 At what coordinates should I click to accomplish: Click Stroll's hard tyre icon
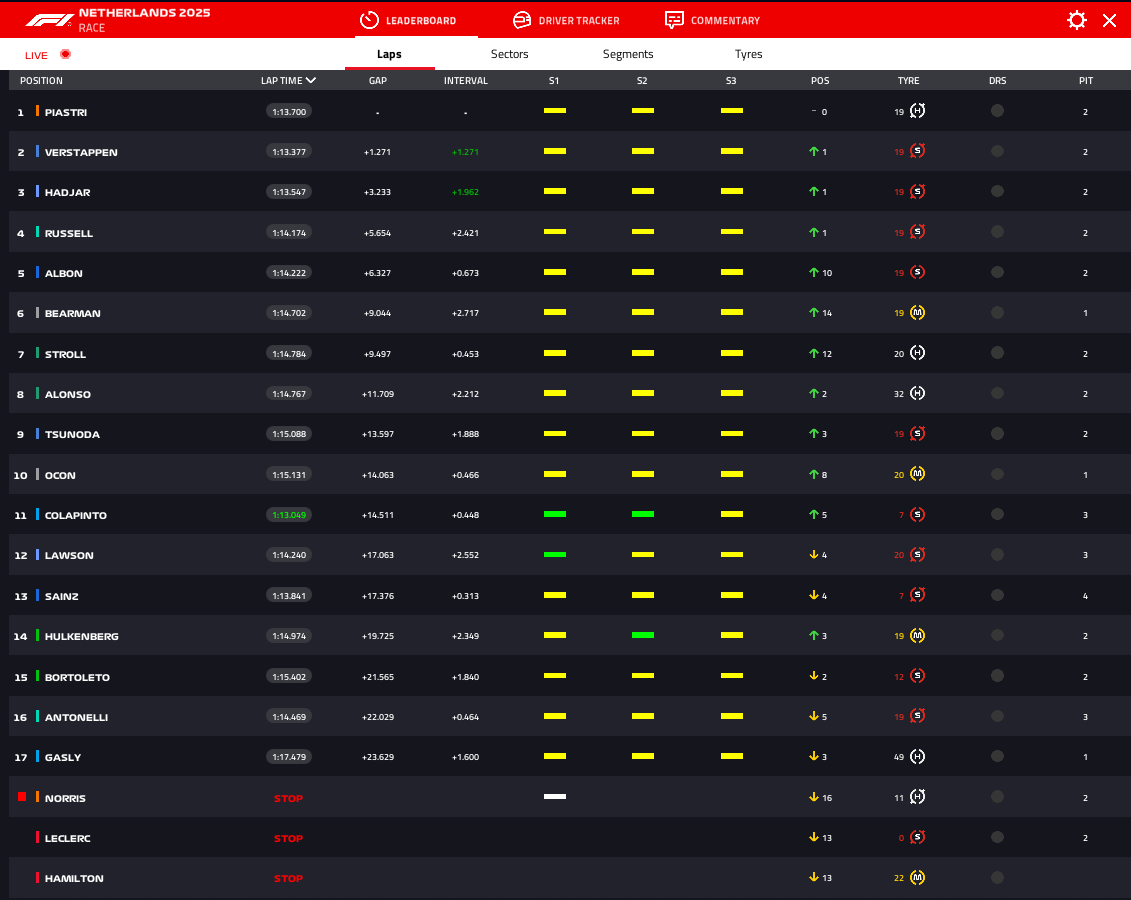917,353
